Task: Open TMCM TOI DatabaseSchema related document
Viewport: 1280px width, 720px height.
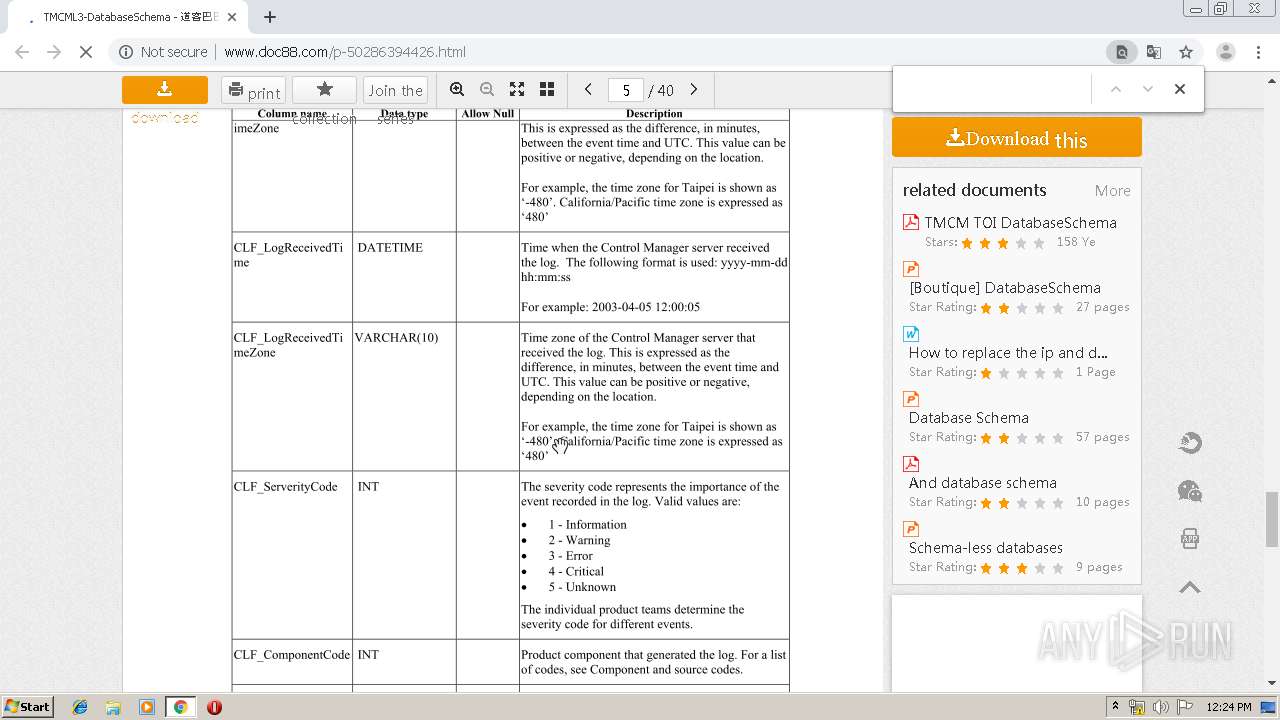Action: coord(1020,223)
